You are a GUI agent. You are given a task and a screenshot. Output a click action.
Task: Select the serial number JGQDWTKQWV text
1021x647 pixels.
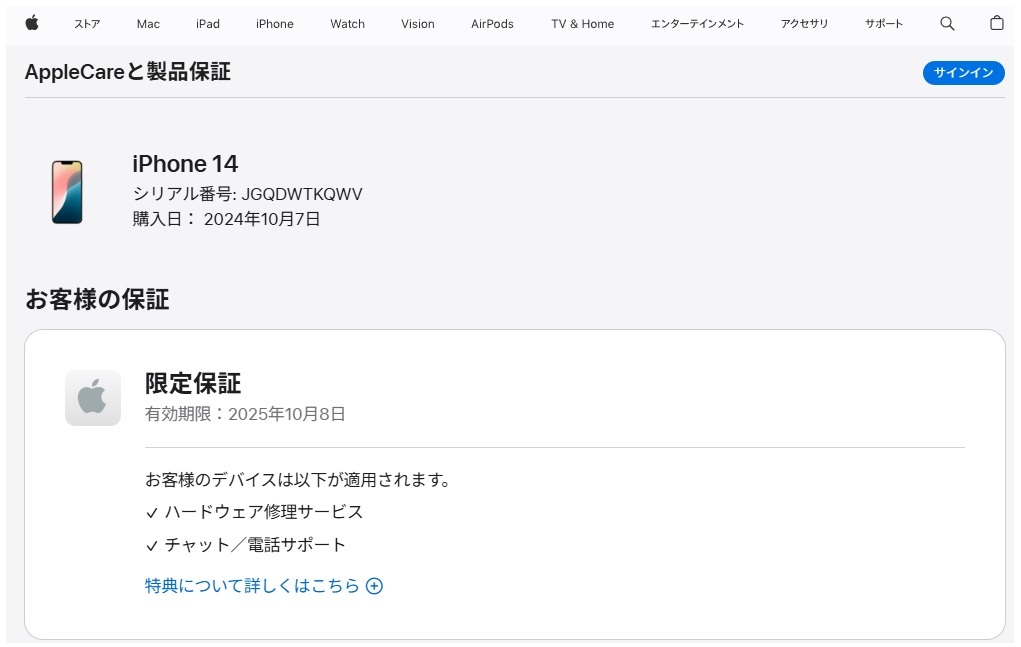click(x=302, y=194)
